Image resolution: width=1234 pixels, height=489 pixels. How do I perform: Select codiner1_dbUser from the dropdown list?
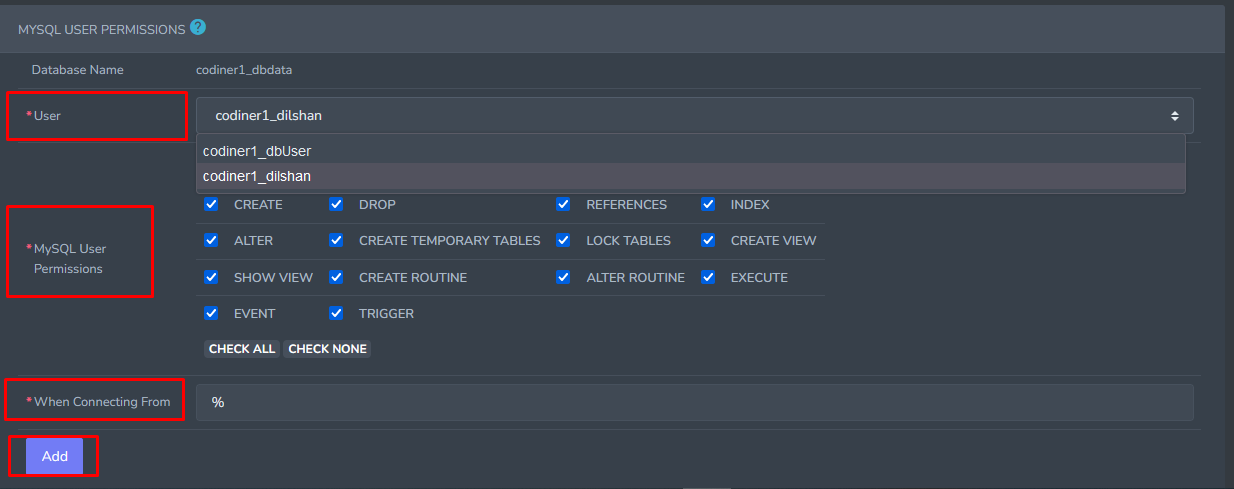click(256, 151)
